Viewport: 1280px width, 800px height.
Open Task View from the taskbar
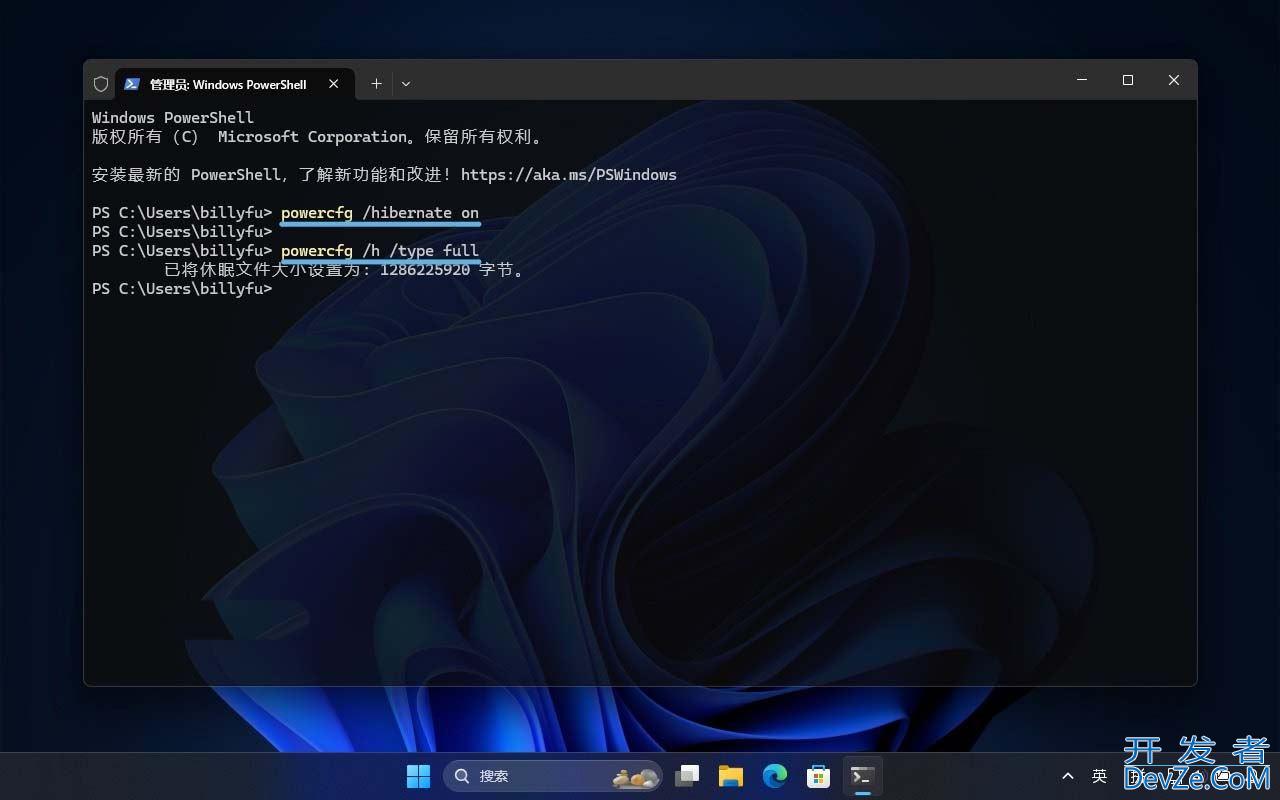click(x=687, y=776)
